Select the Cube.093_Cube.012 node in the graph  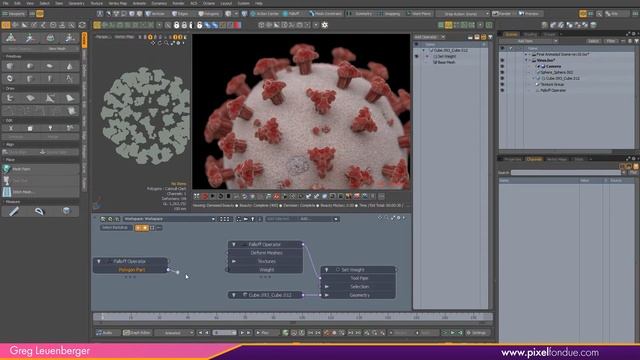point(266,295)
